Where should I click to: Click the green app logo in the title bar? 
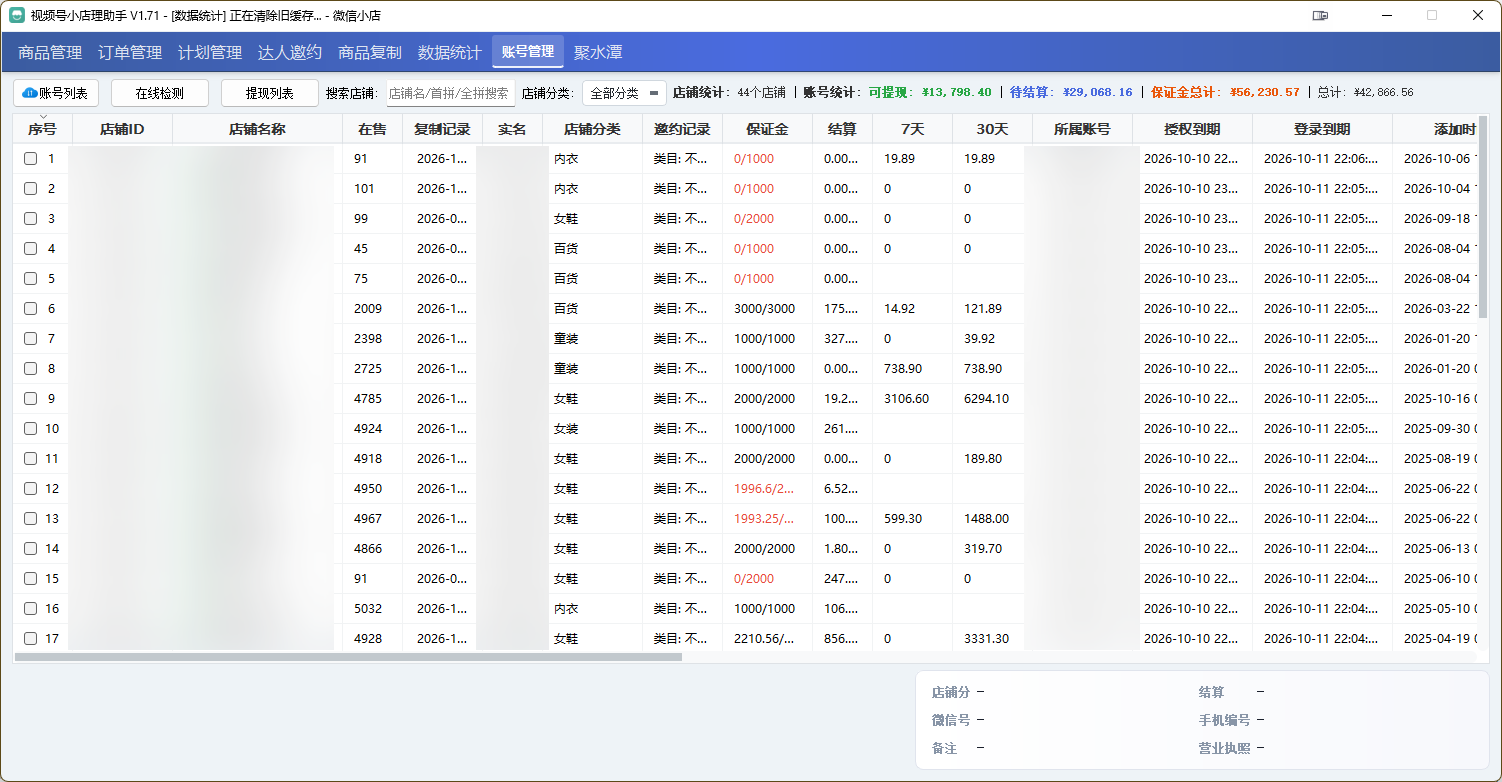tap(17, 16)
